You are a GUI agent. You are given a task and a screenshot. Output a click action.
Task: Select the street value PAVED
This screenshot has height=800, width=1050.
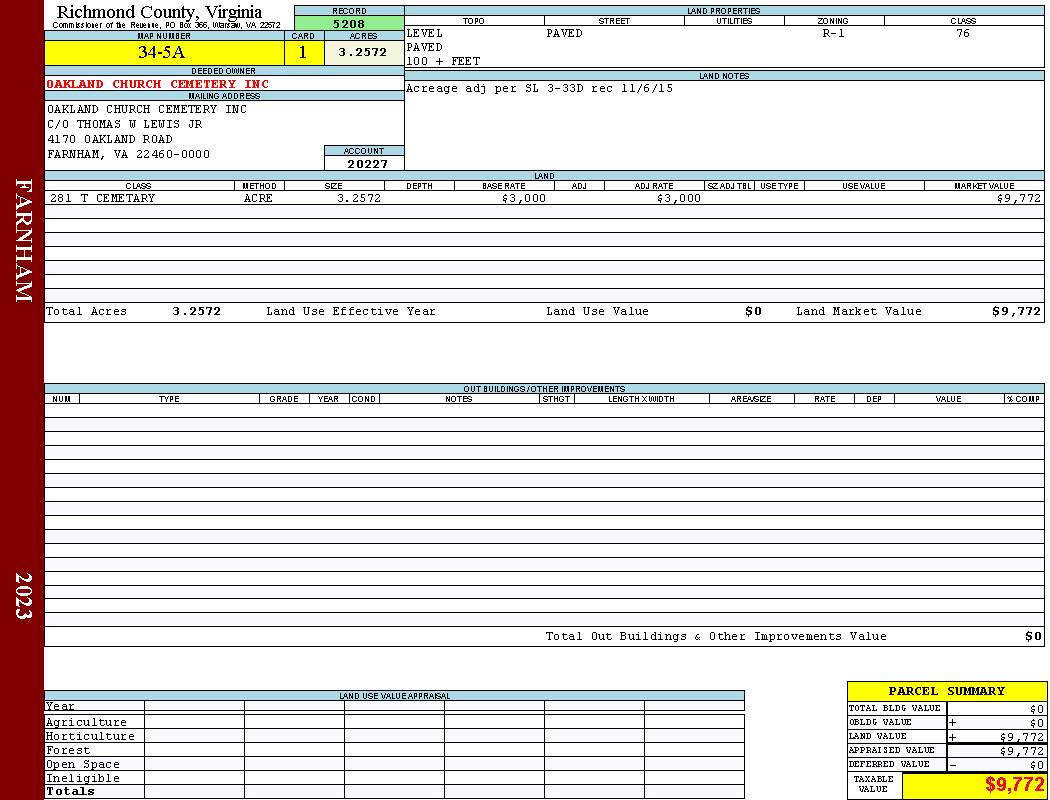click(565, 33)
